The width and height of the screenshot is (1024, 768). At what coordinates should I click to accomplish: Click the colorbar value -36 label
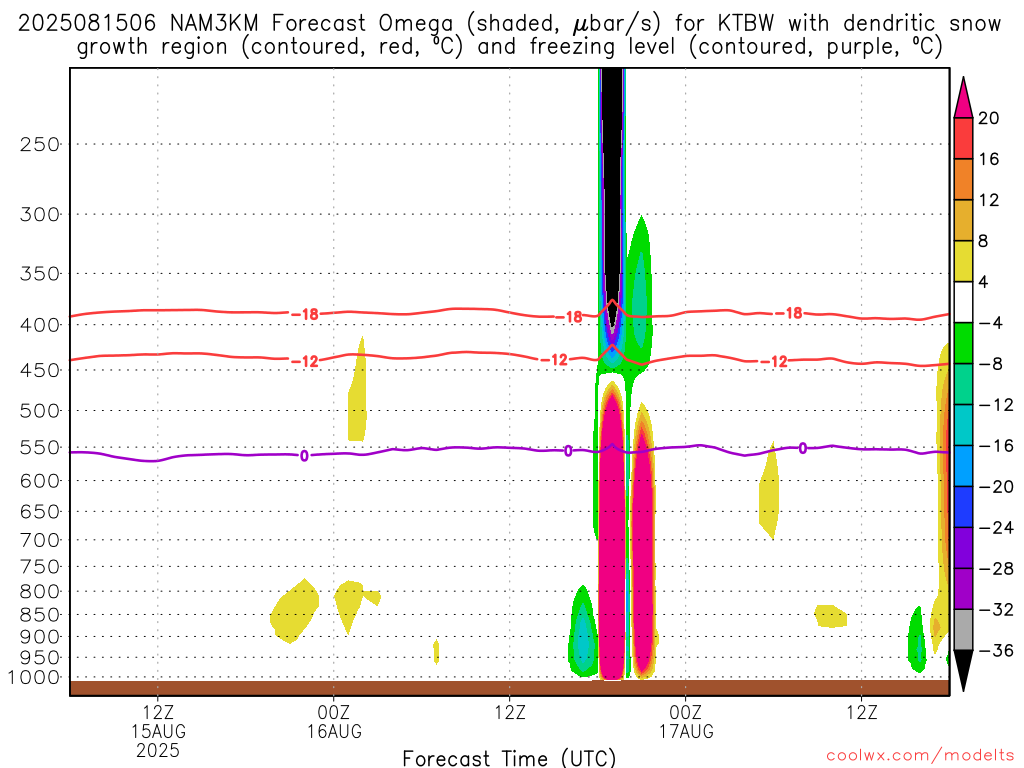click(996, 650)
